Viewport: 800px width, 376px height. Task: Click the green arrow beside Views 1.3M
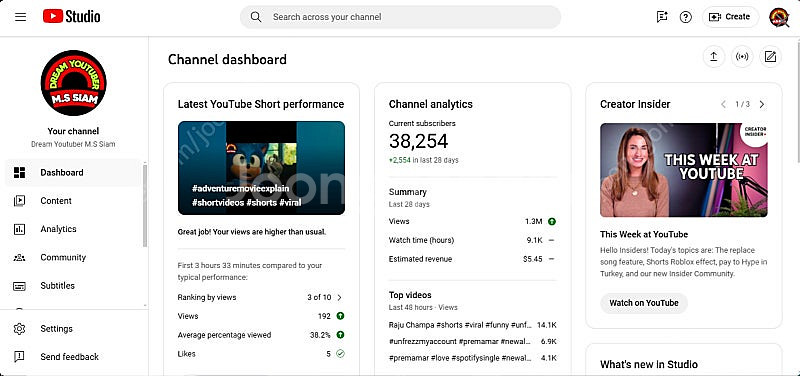point(552,221)
